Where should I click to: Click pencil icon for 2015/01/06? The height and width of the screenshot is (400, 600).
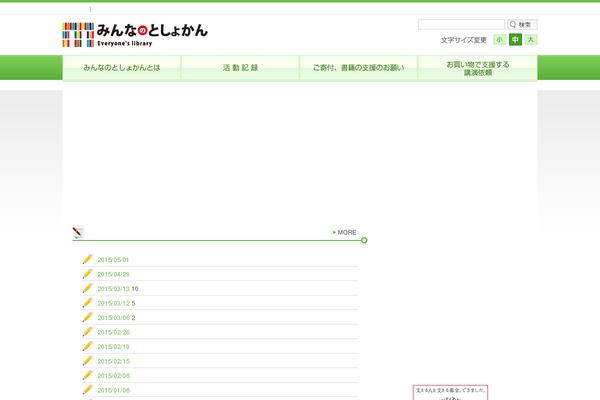point(87,390)
